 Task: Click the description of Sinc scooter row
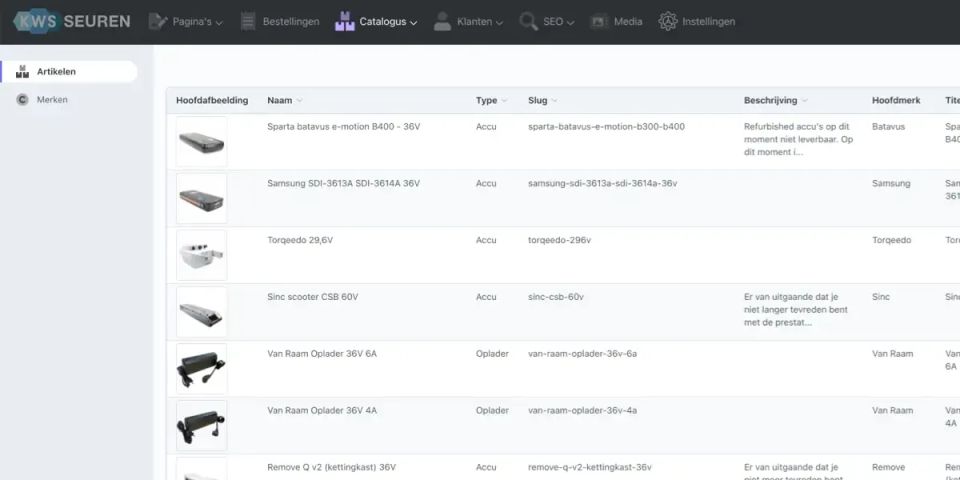coord(796,310)
